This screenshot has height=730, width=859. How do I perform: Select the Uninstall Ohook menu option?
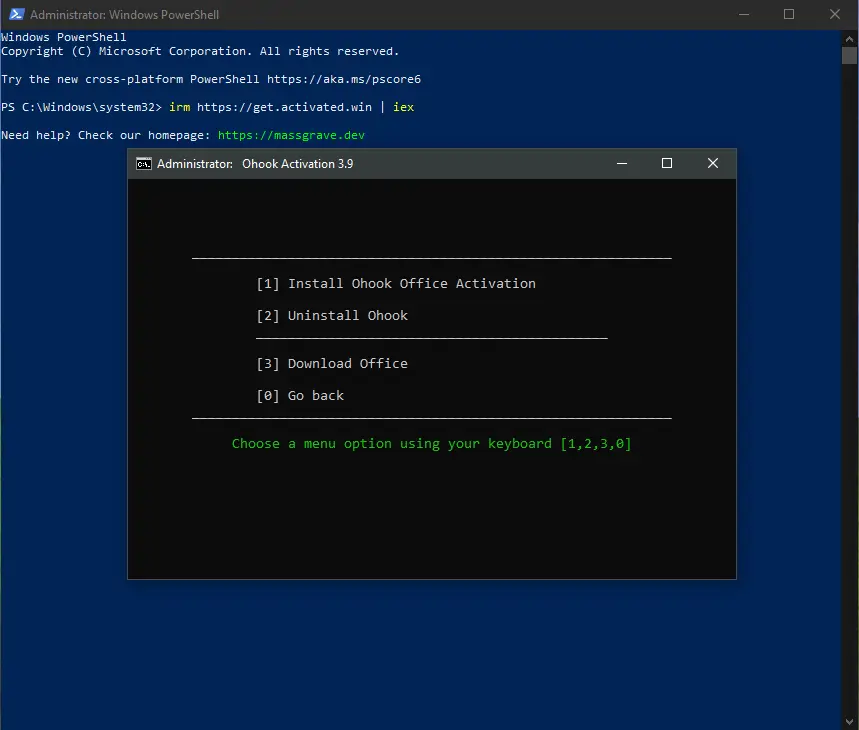(332, 316)
